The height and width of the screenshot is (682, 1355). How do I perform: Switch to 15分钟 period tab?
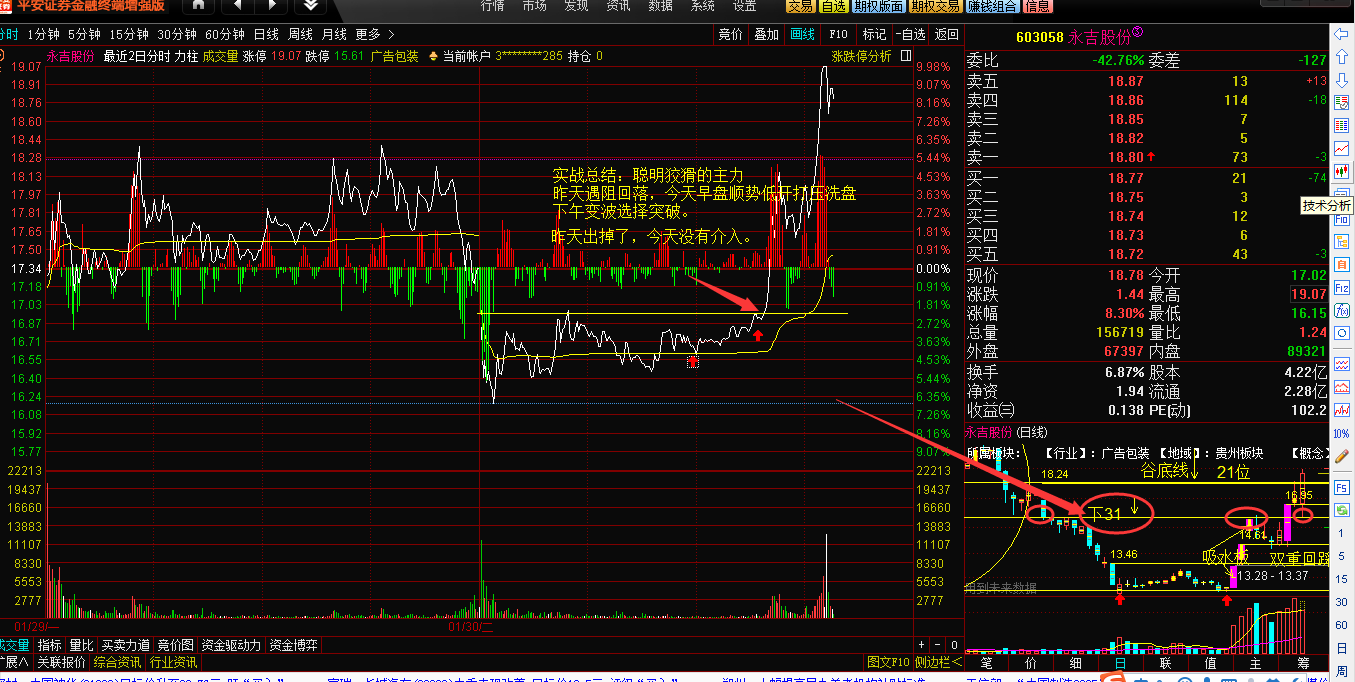129,34
